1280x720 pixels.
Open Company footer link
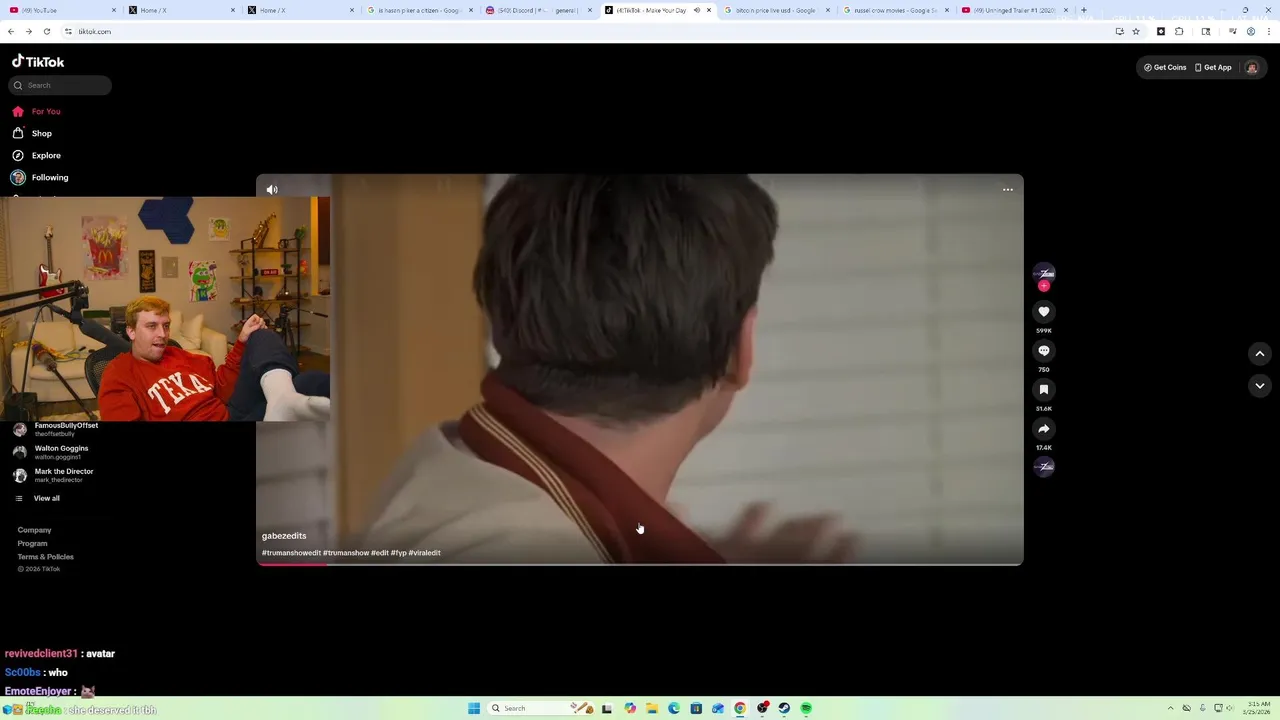[34, 530]
